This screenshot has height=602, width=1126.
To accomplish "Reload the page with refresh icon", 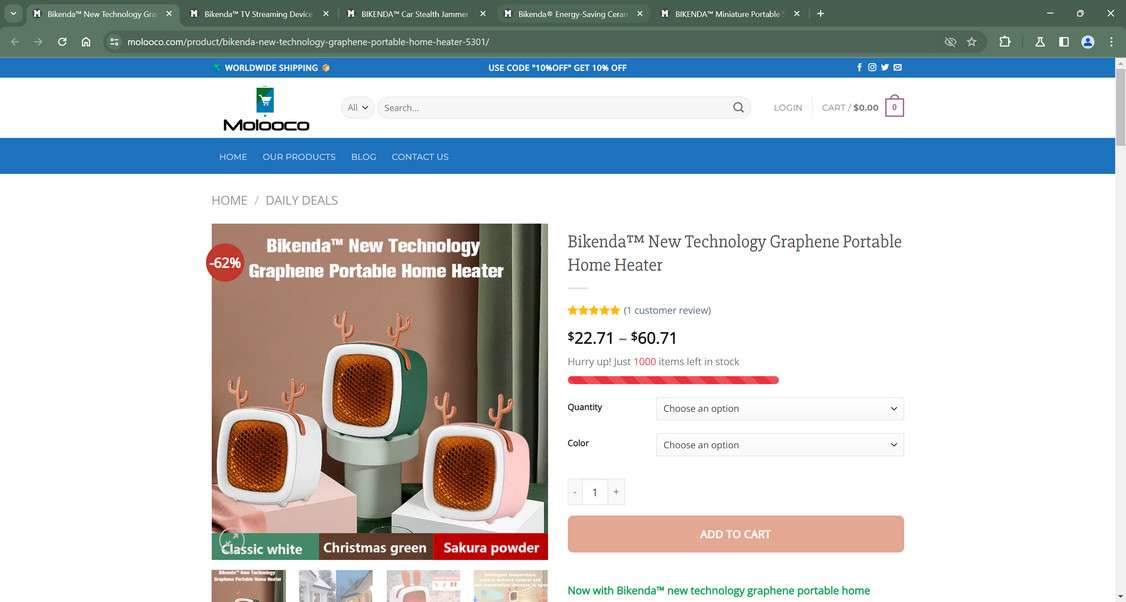I will 62,42.
